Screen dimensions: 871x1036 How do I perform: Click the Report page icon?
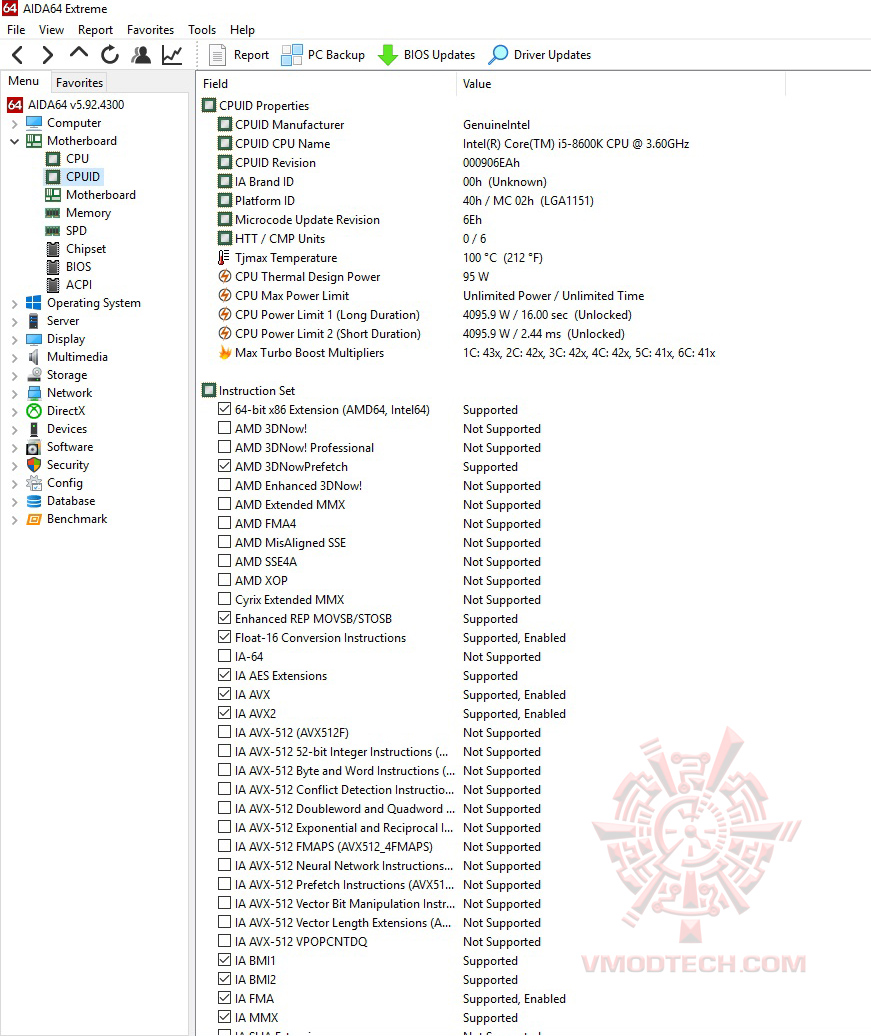click(217, 55)
